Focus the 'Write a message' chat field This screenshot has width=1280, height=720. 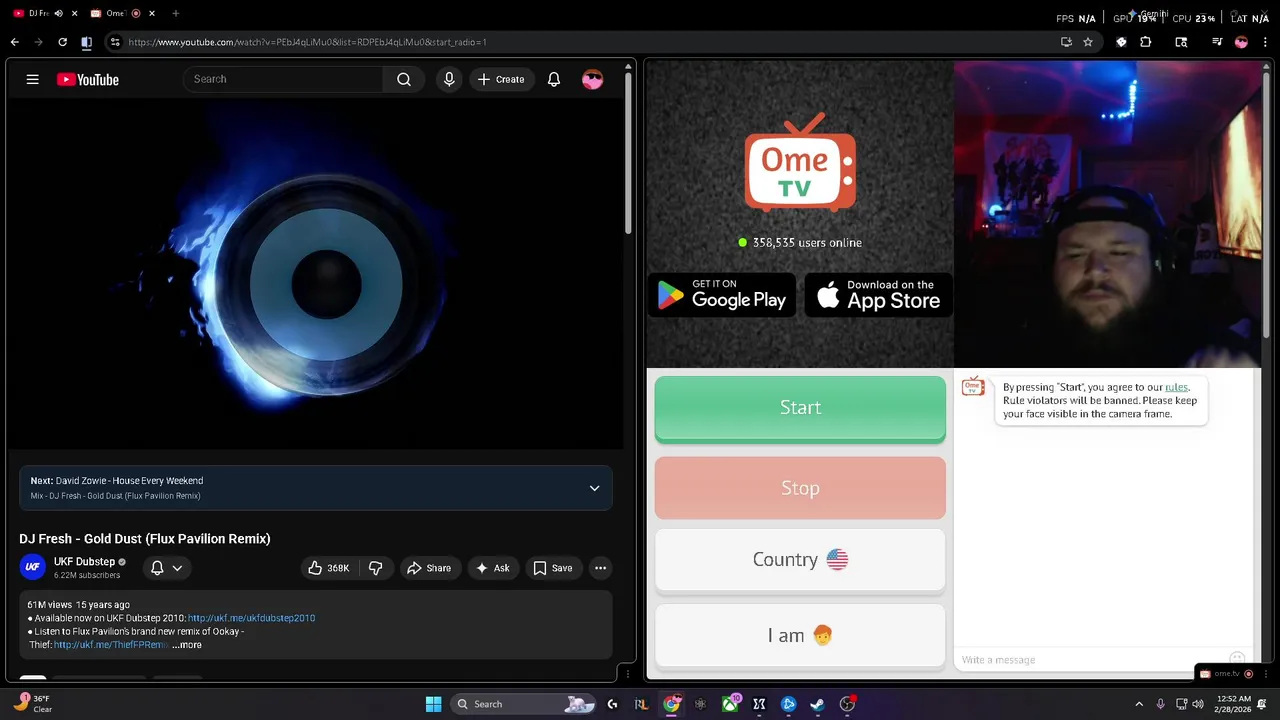(1090, 660)
